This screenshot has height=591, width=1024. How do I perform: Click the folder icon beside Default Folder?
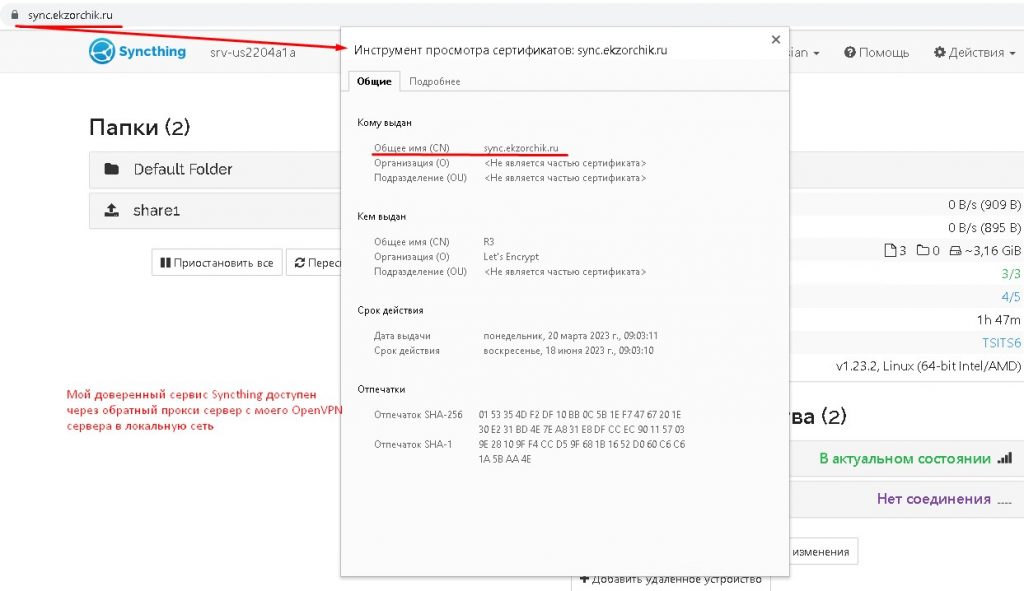[112, 169]
